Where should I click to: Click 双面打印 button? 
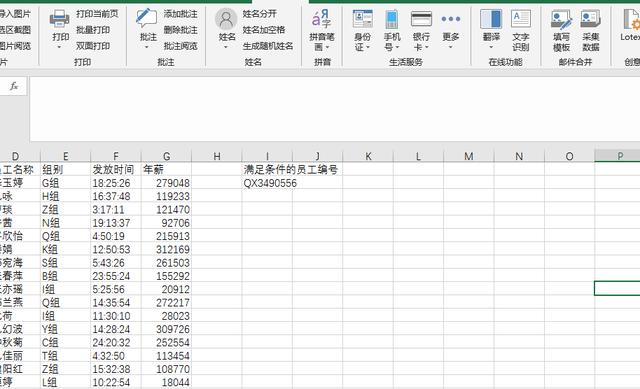pyautogui.click(x=93, y=46)
